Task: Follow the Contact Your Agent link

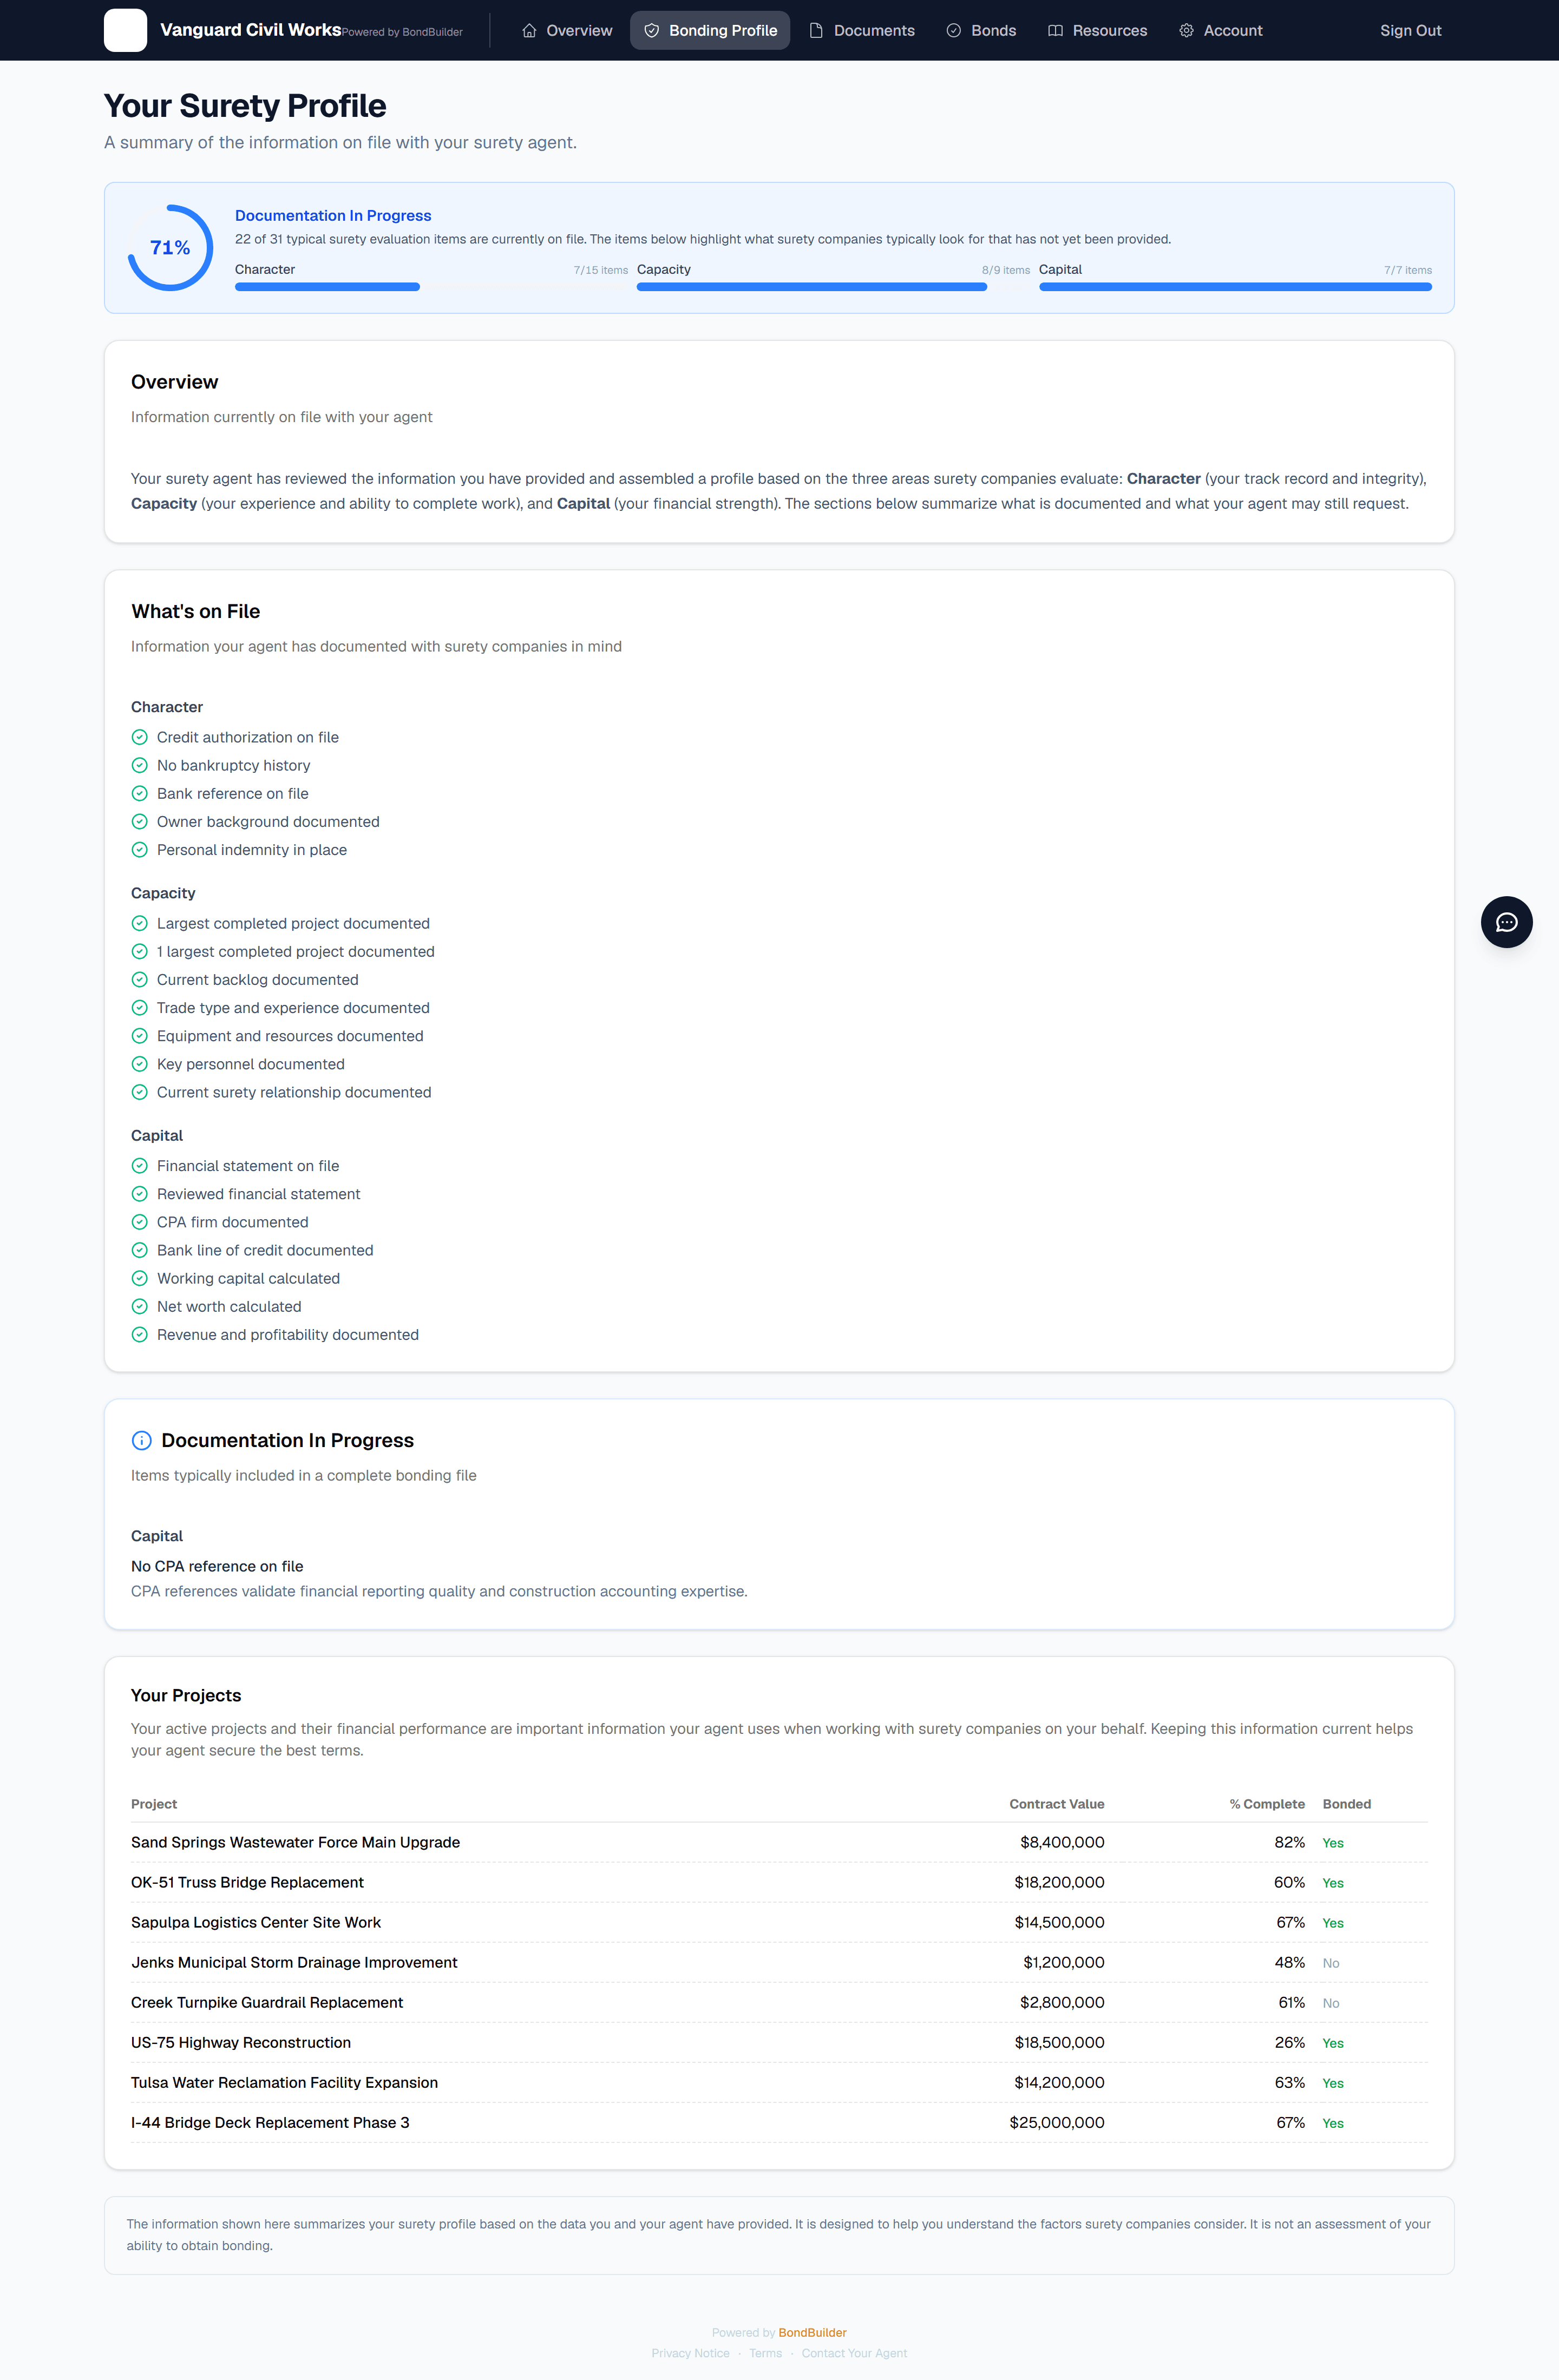Action: coord(854,2352)
